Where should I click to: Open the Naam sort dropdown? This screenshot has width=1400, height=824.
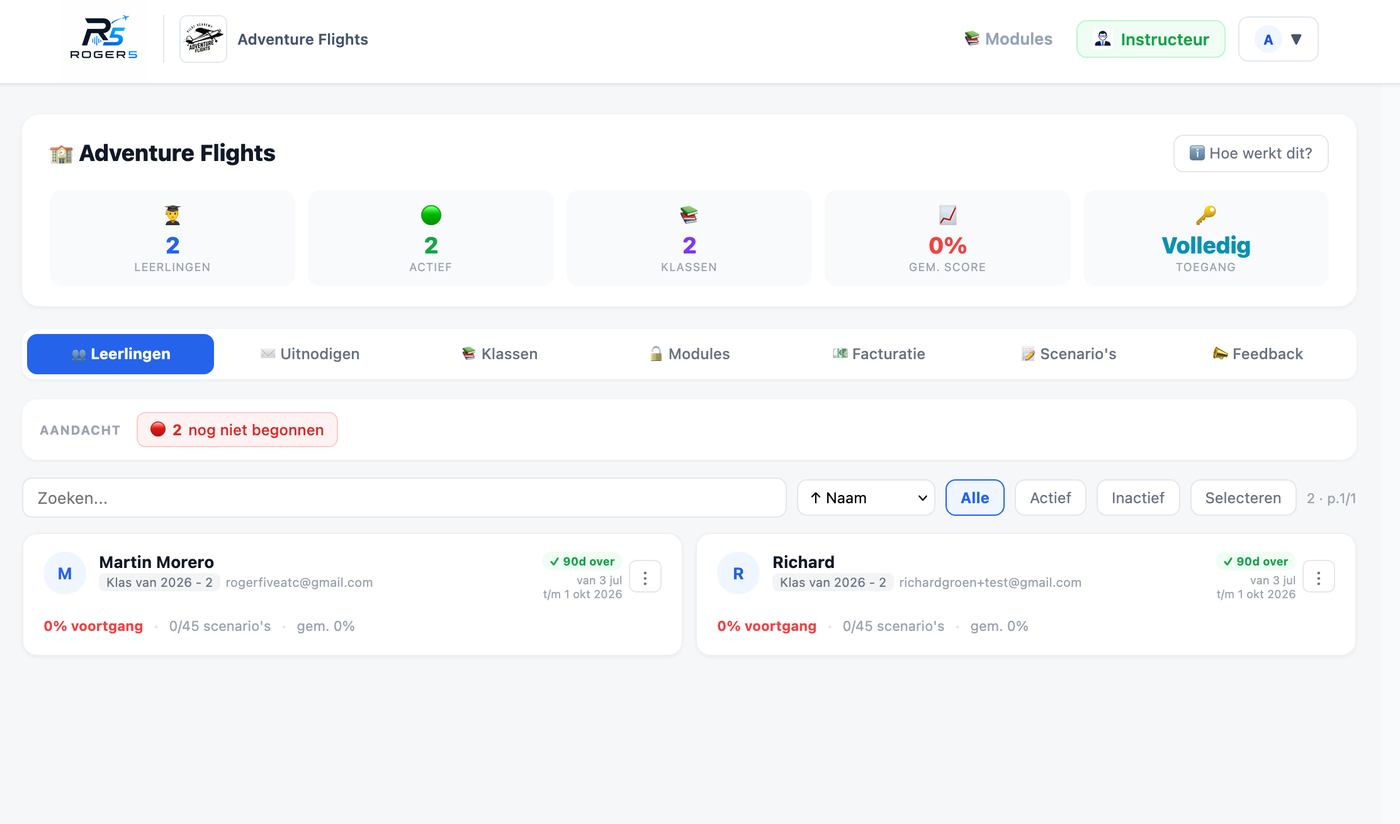coord(866,498)
